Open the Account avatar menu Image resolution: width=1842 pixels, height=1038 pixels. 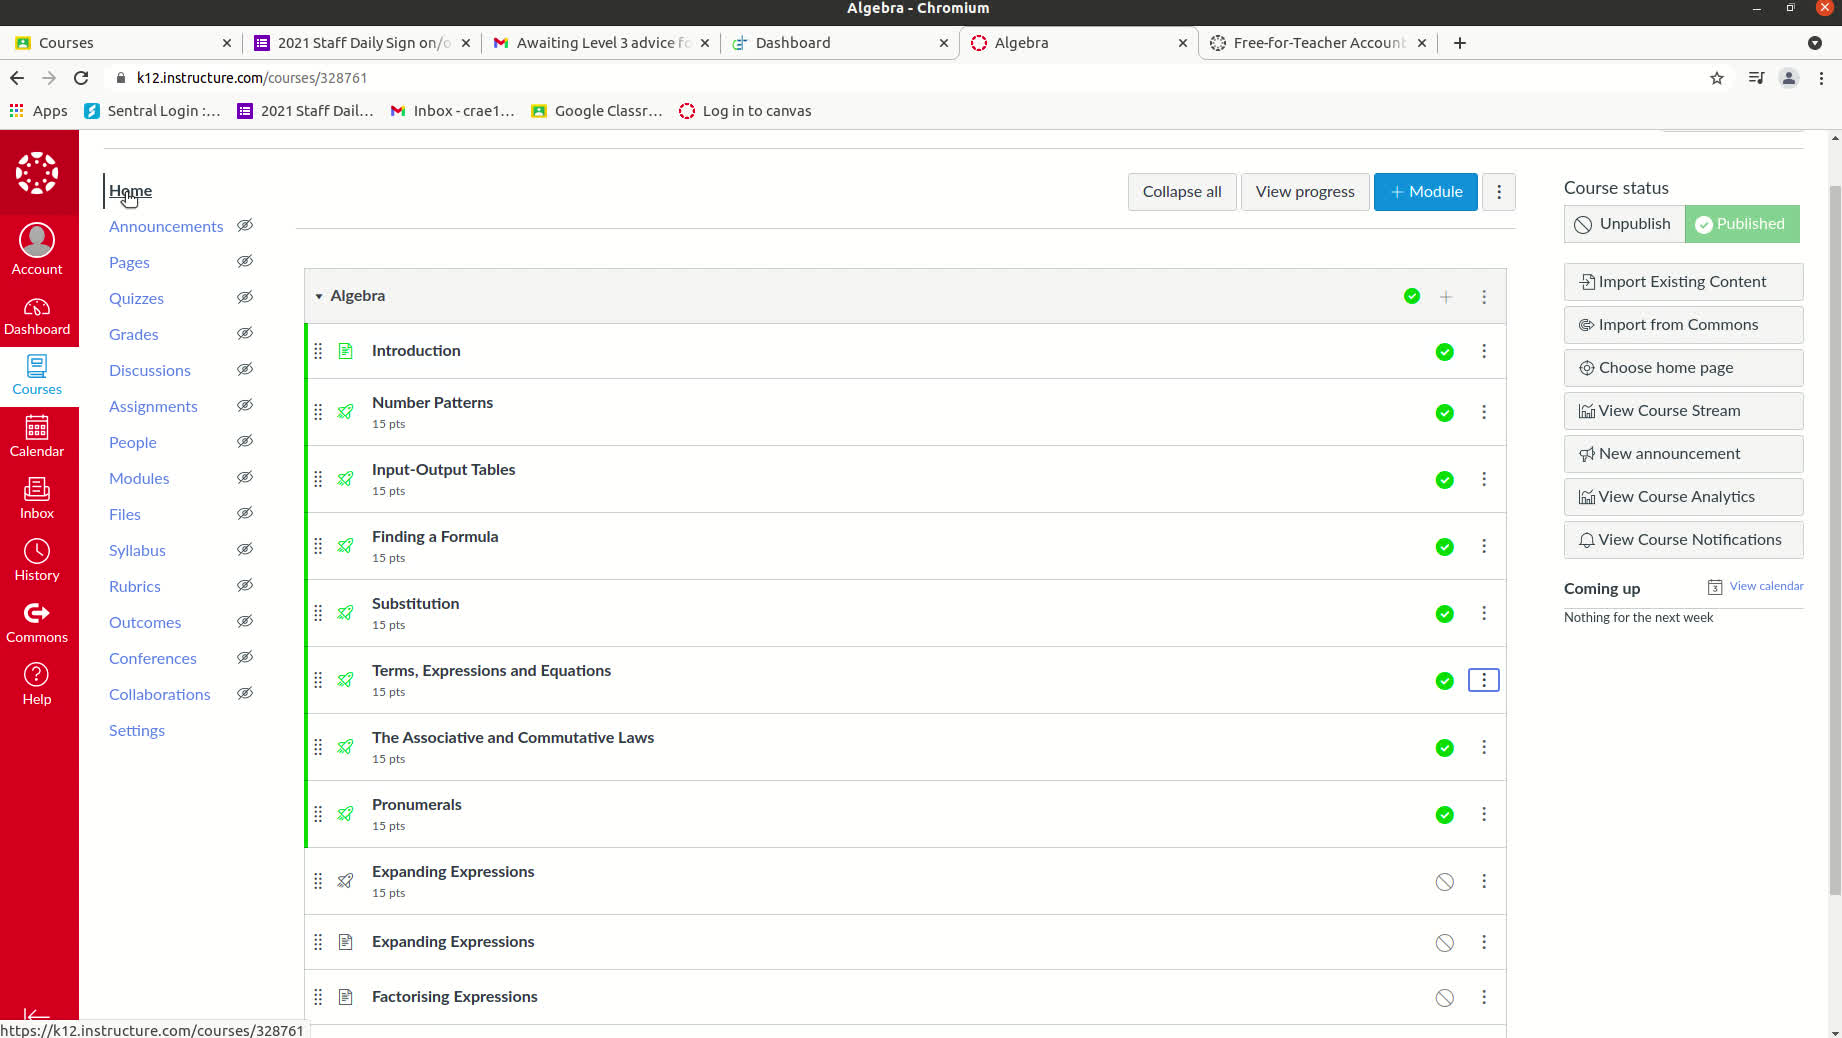pyautogui.click(x=37, y=249)
